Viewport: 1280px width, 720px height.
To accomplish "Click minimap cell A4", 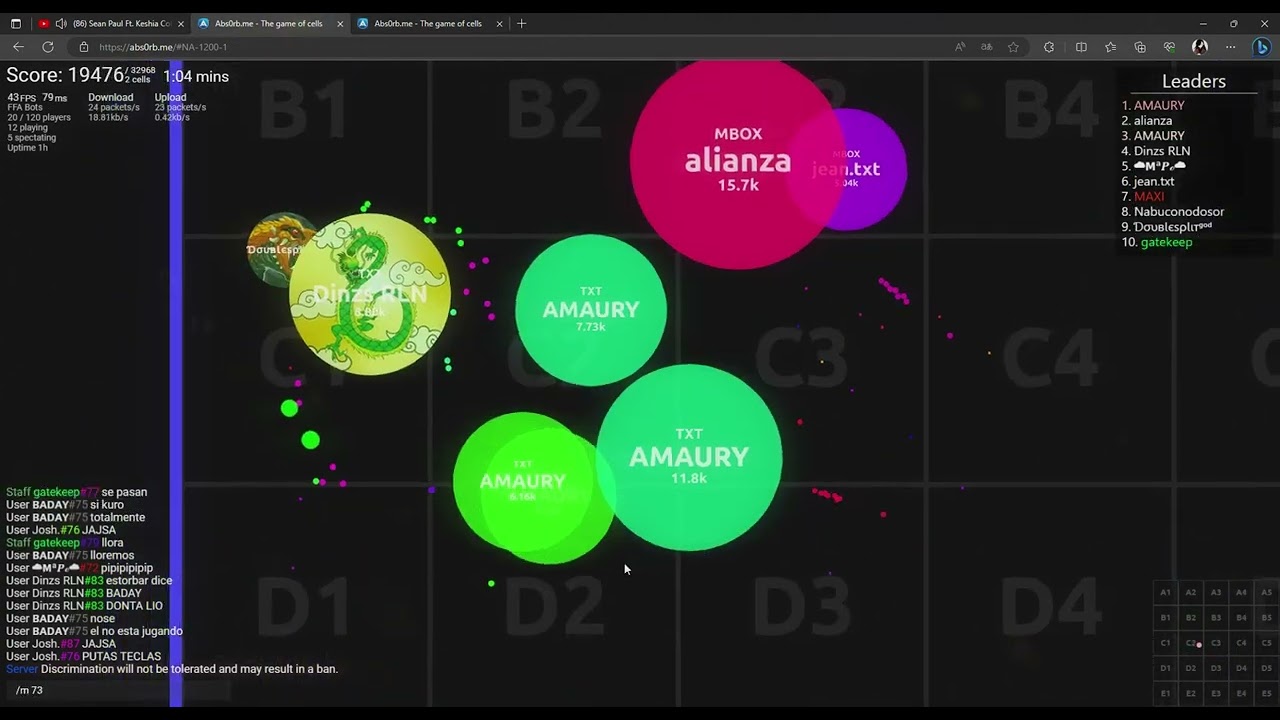I will pos(1241,592).
